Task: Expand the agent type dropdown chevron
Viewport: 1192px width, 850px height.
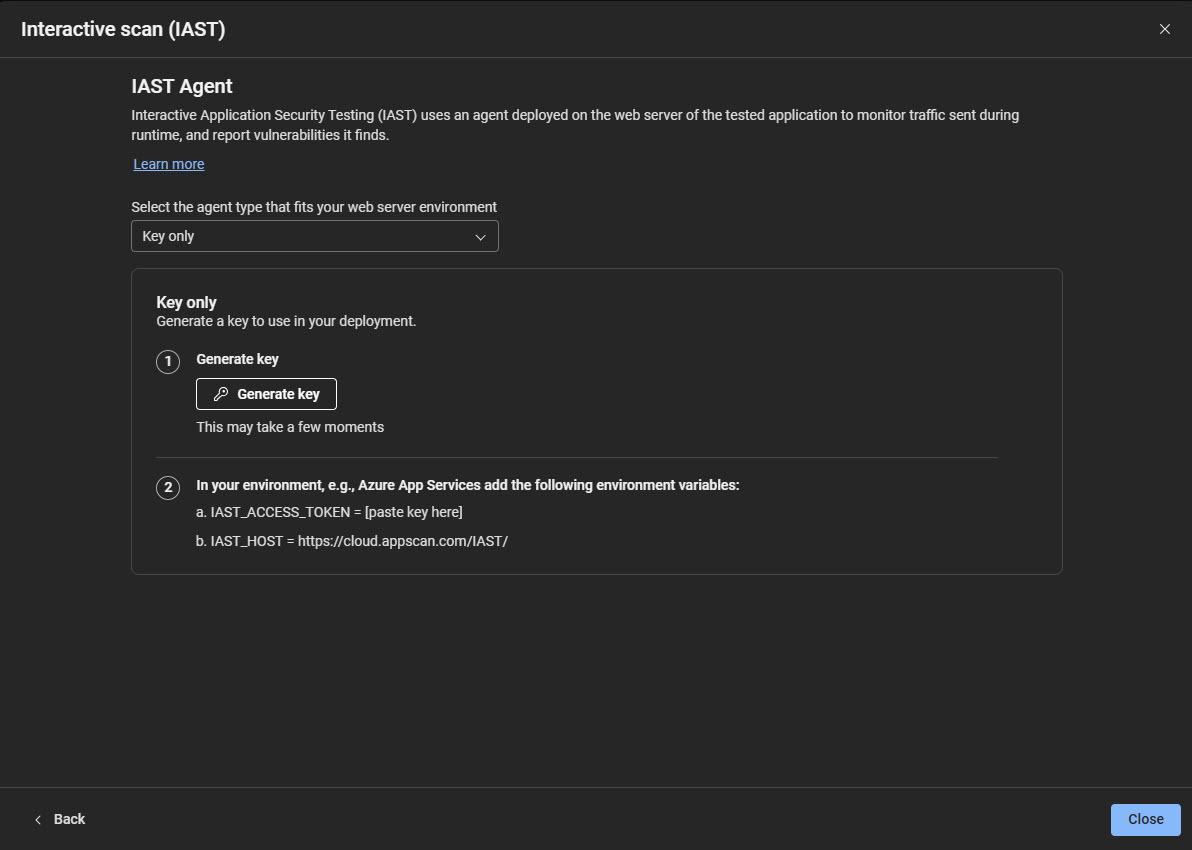Action: [x=480, y=237]
